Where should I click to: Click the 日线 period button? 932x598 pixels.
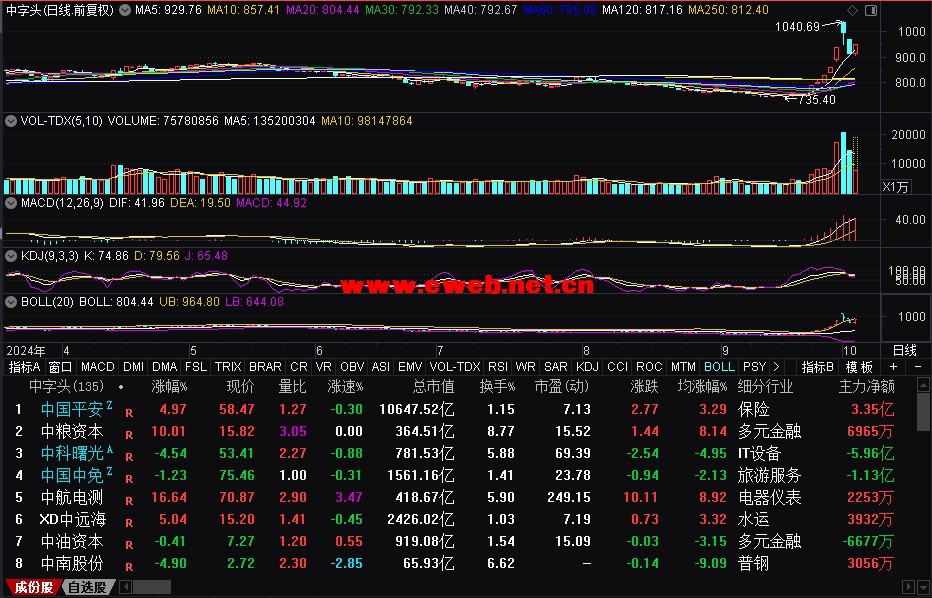905,350
